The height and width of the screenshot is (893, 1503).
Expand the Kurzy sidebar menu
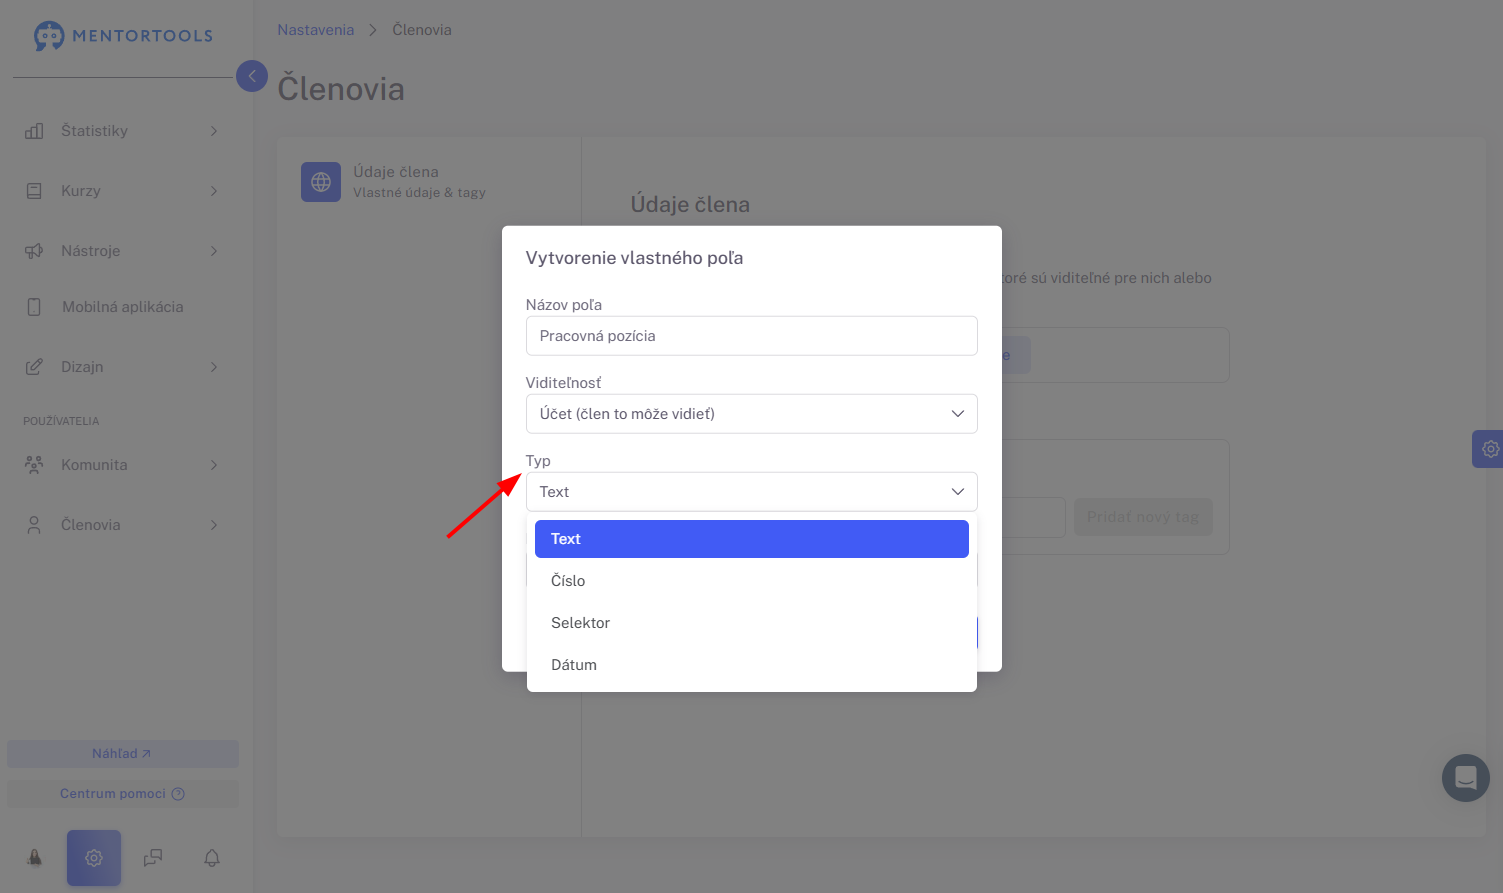tap(121, 191)
